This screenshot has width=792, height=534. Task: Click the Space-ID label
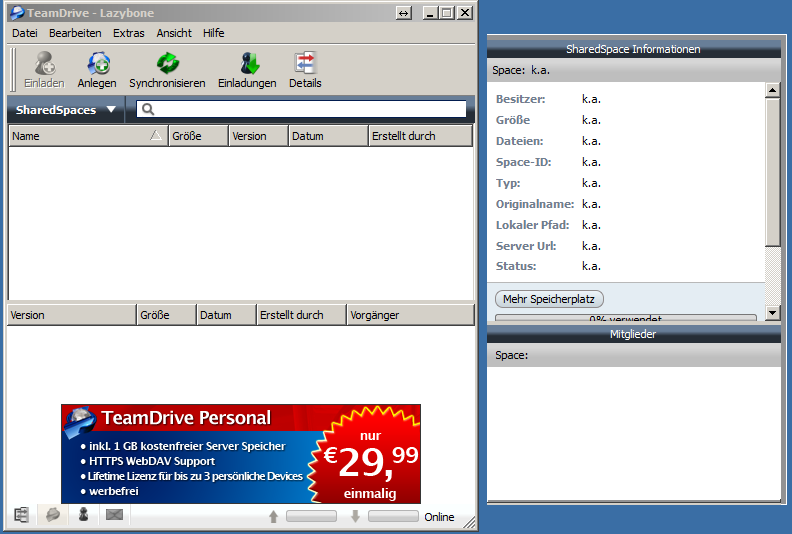(523, 162)
